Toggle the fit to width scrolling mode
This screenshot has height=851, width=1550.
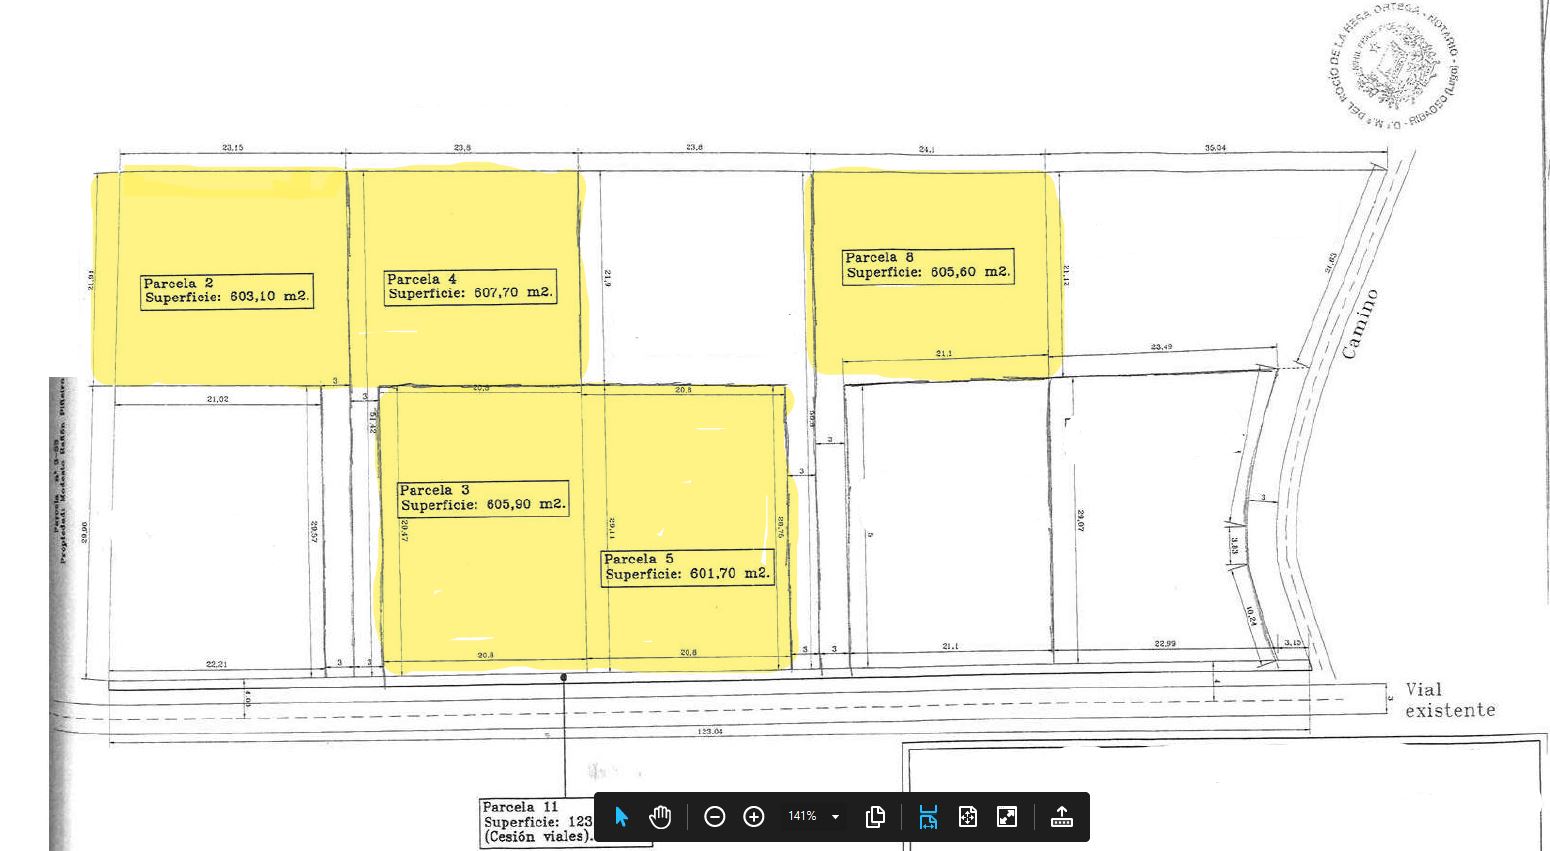coord(928,817)
